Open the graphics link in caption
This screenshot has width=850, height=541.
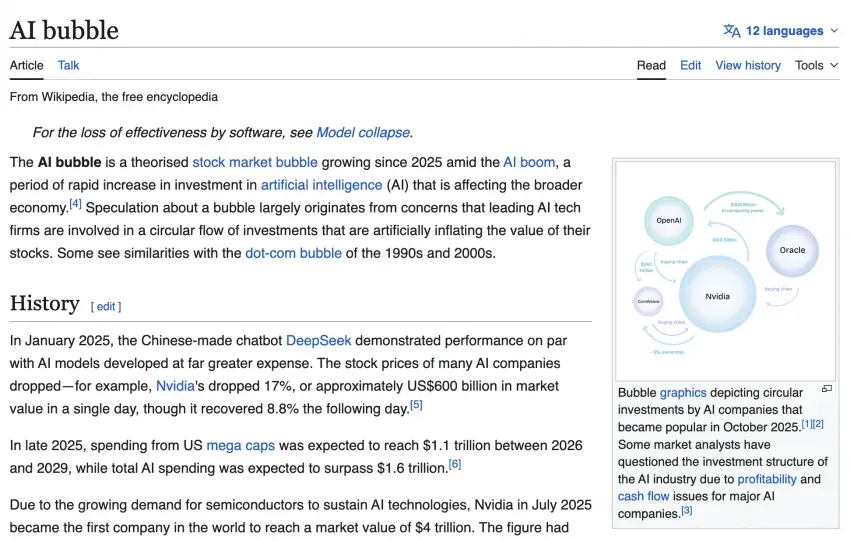[683, 392]
